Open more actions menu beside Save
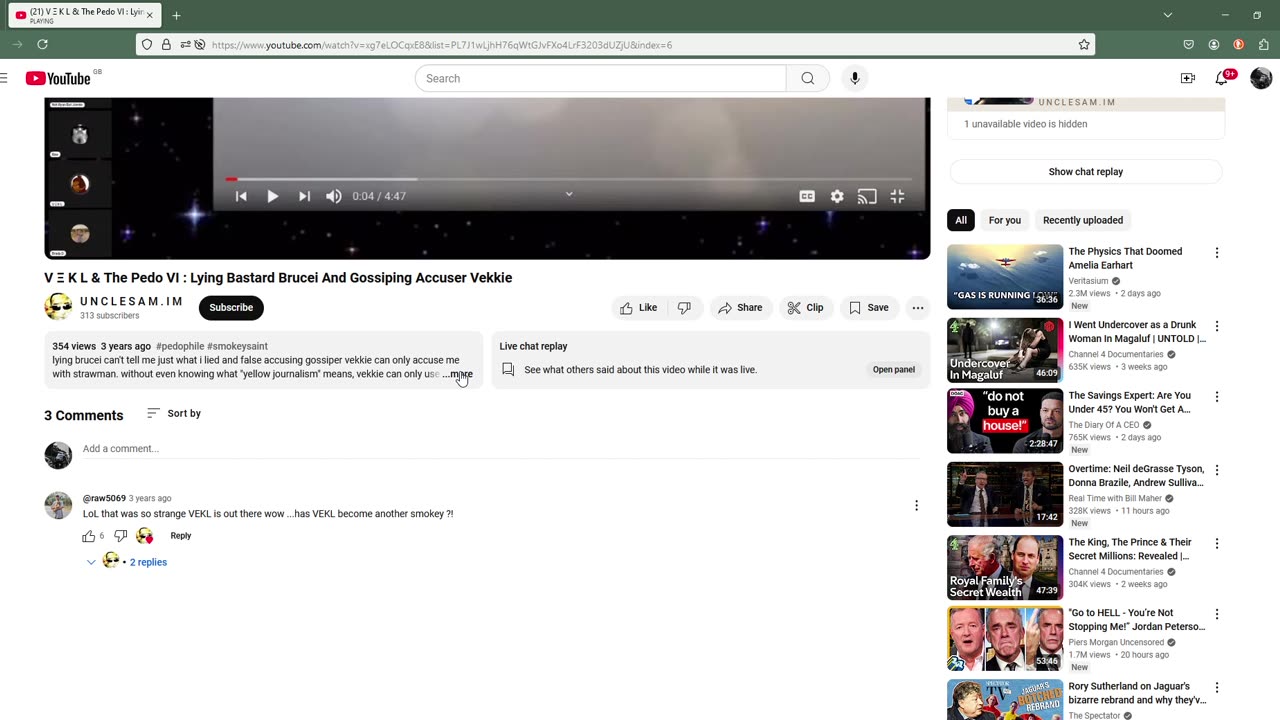Screen dimensions: 1280x720 point(917,308)
